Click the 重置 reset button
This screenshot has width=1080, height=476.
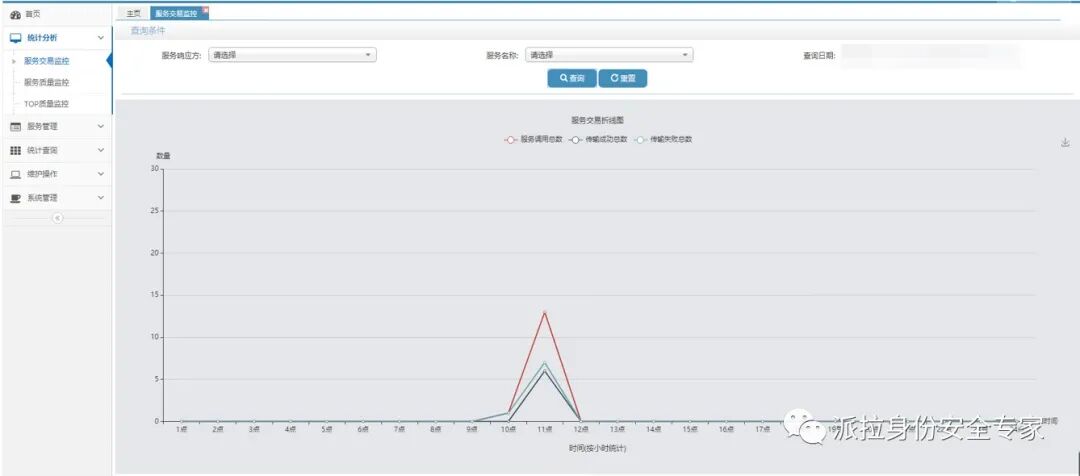pyautogui.click(x=623, y=79)
